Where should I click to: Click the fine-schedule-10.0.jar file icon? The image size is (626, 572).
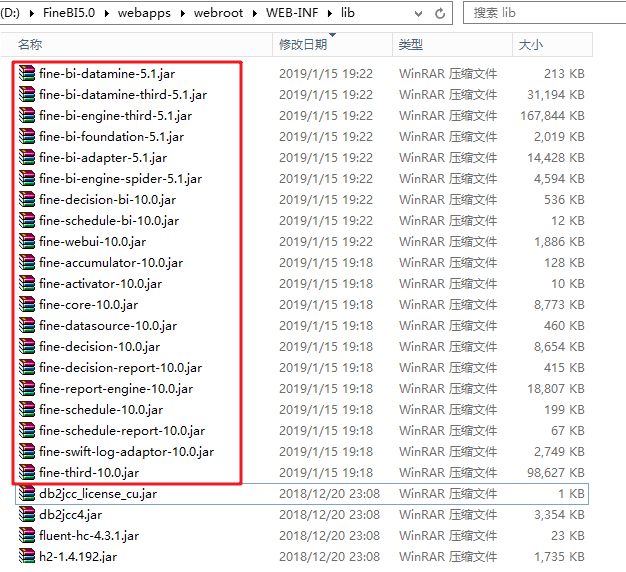click(x=27, y=410)
